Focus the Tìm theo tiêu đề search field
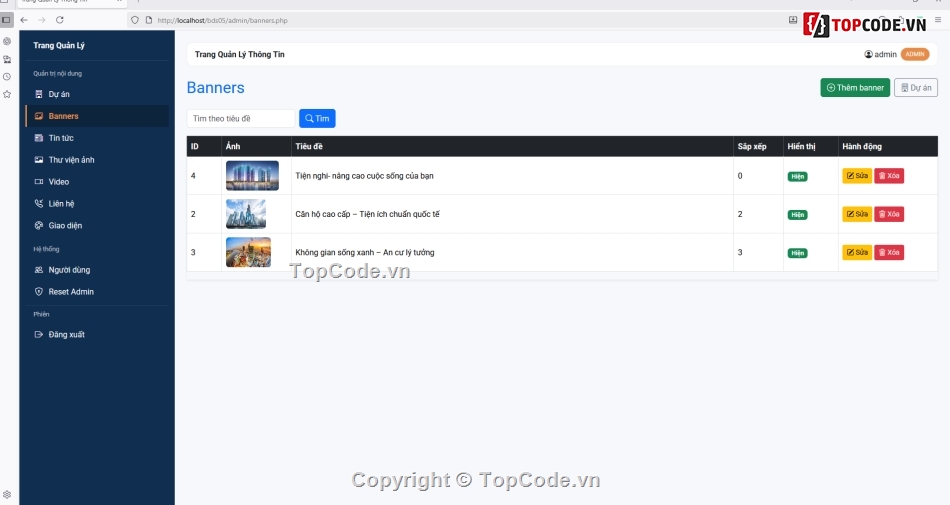The image size is (950, 505). coord(241,118)
